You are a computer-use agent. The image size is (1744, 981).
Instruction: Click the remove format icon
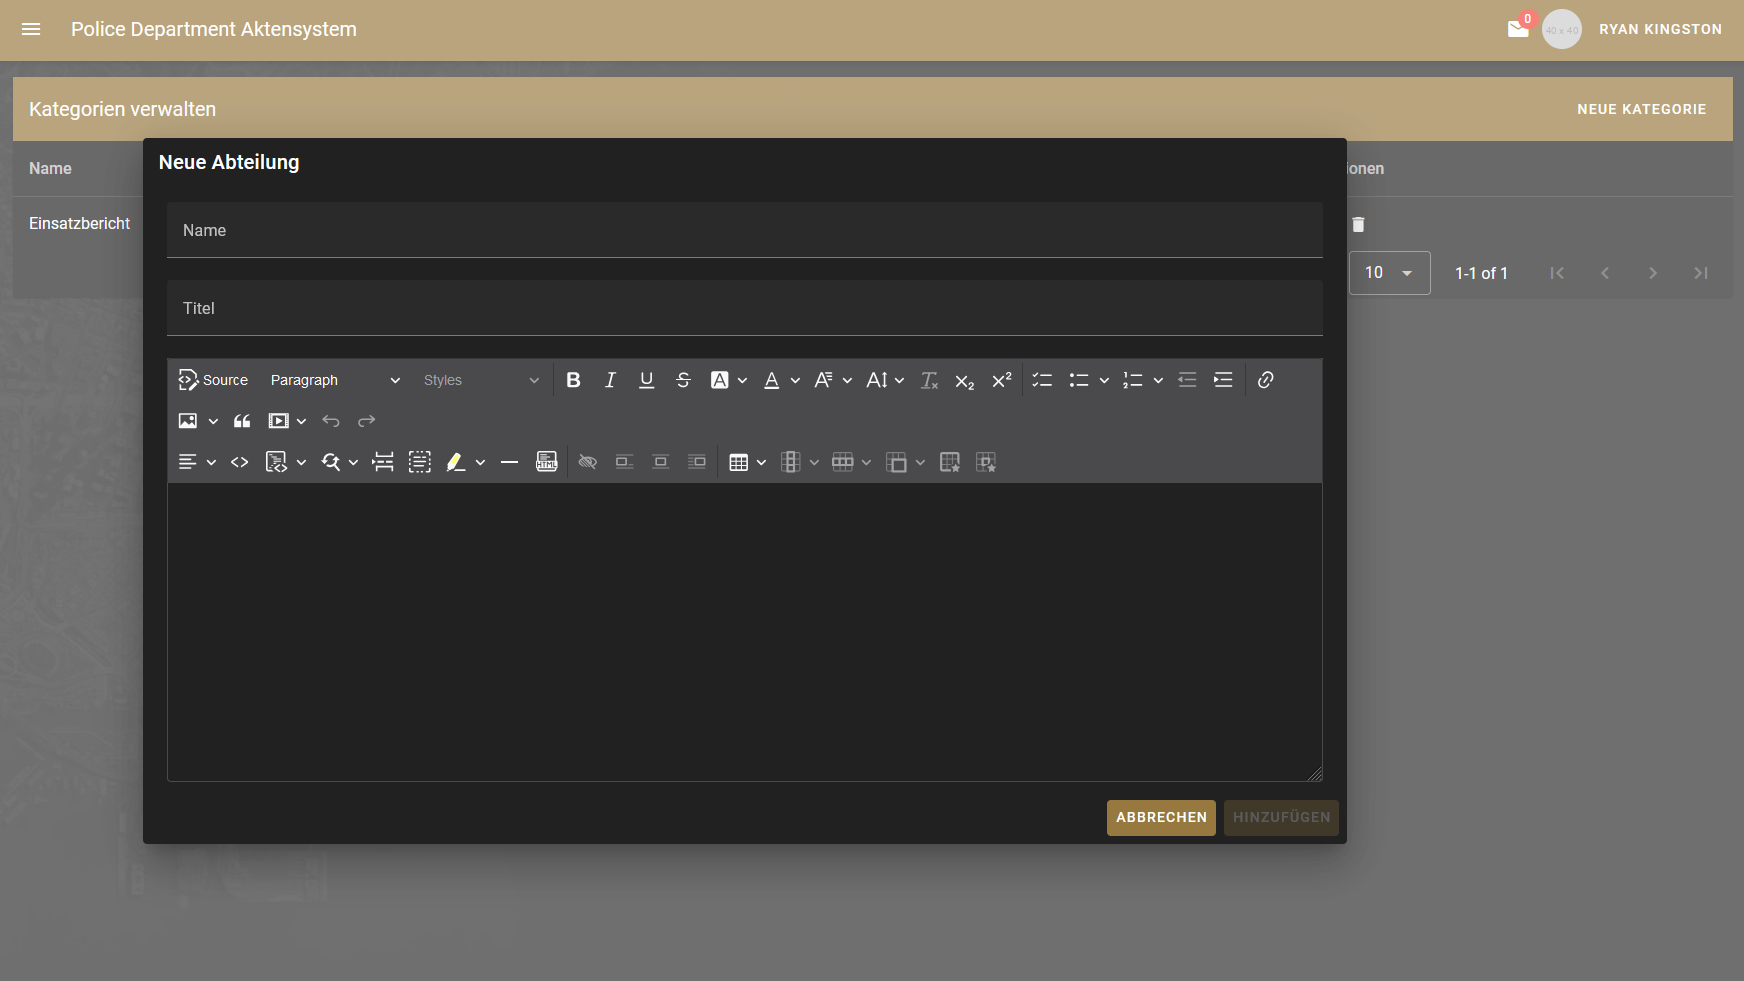929,380
